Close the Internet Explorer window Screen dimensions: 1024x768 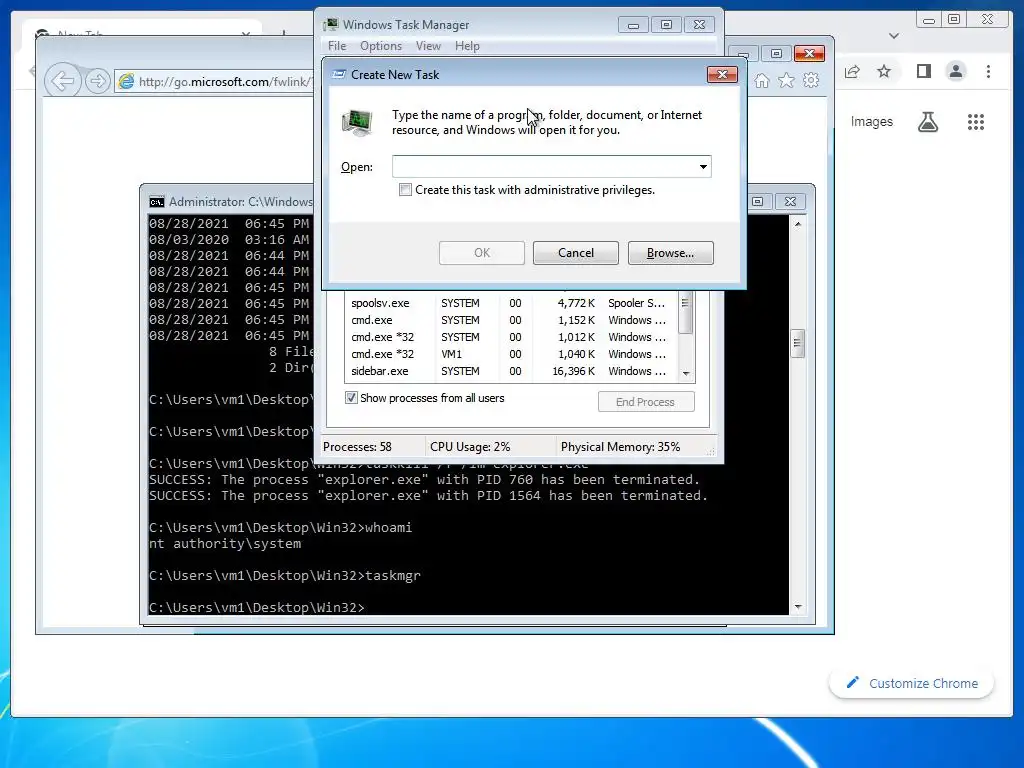pos(810,54)
